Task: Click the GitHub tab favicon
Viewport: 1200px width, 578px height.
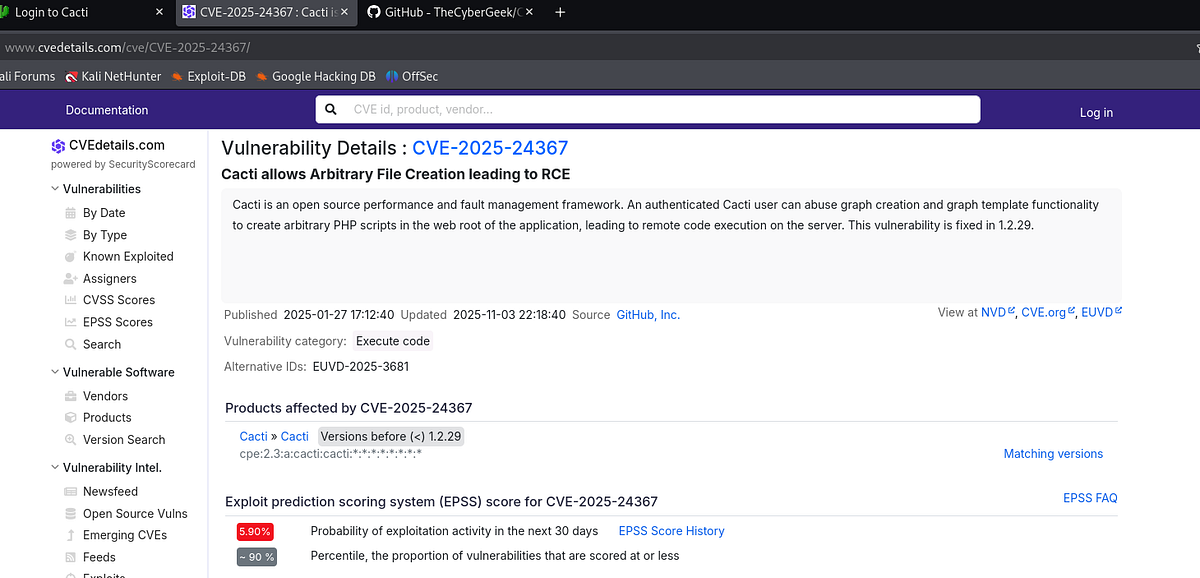Action: click(x=374, y=12)
